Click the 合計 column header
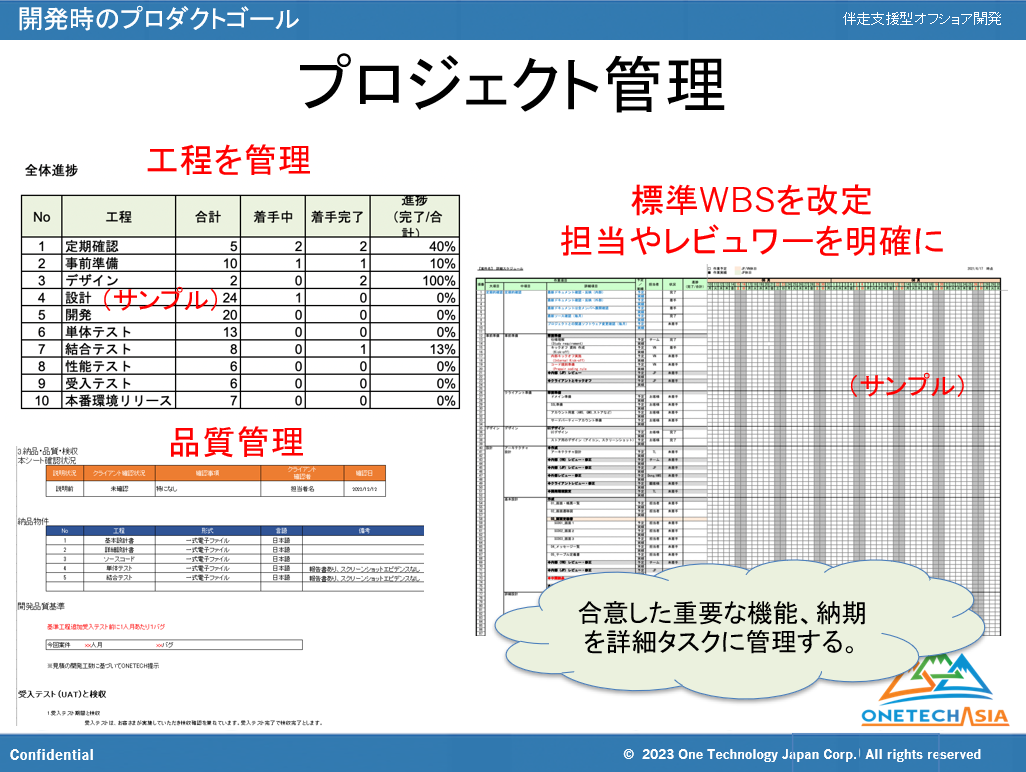The height and width of the screenshot is (772, 1026). (208, 217)
